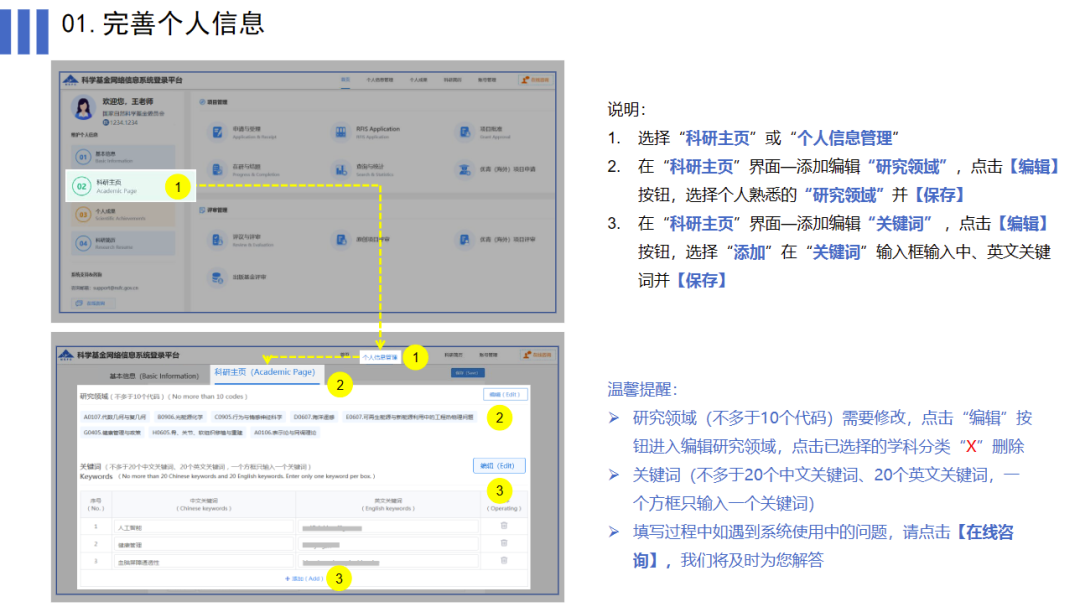Screen dimensions: 1080x607
Task: Open 个人成果 menu in upper screenshot
Action: coord(419,80)
